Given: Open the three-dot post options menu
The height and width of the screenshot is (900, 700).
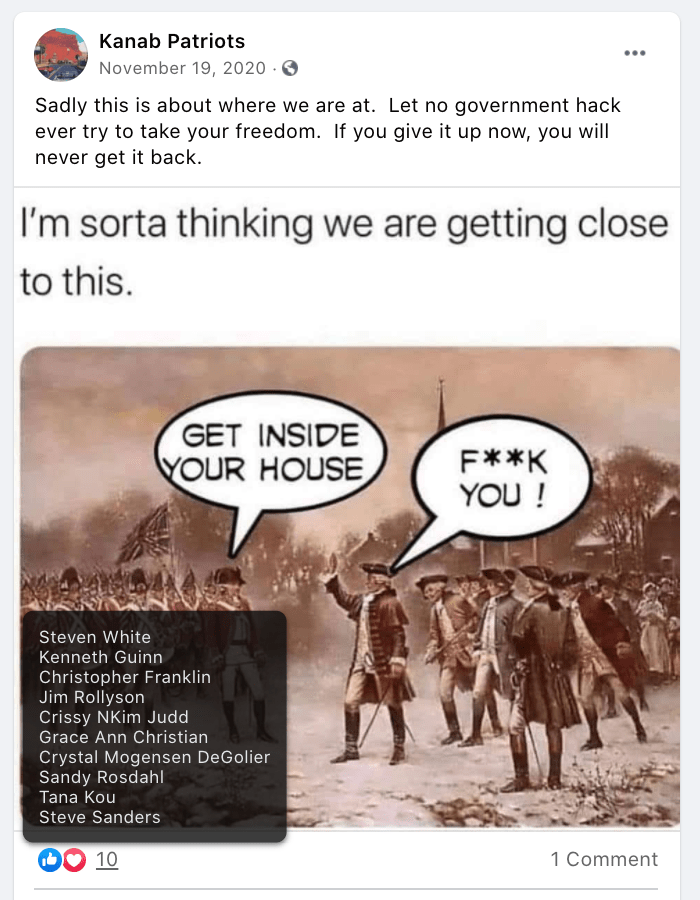Looking at the screenshot, I should (x=635, y=53).
